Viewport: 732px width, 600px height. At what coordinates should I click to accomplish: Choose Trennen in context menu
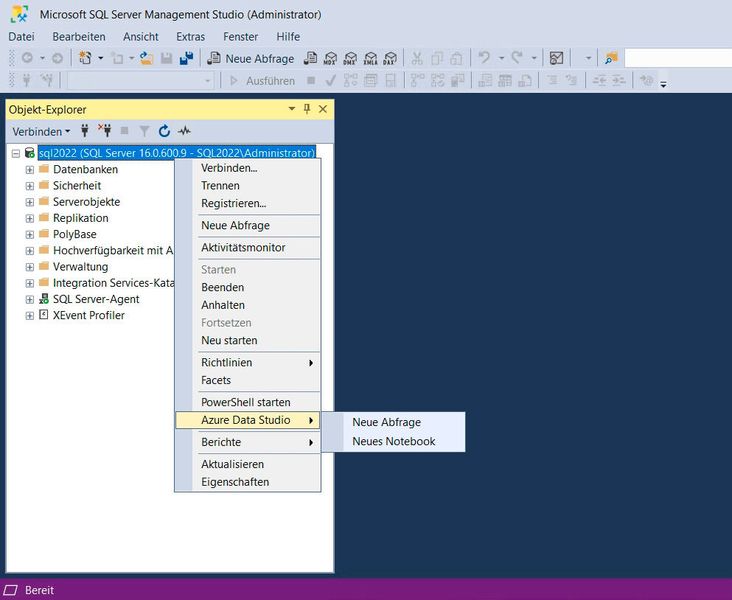[x=248, y=186]
